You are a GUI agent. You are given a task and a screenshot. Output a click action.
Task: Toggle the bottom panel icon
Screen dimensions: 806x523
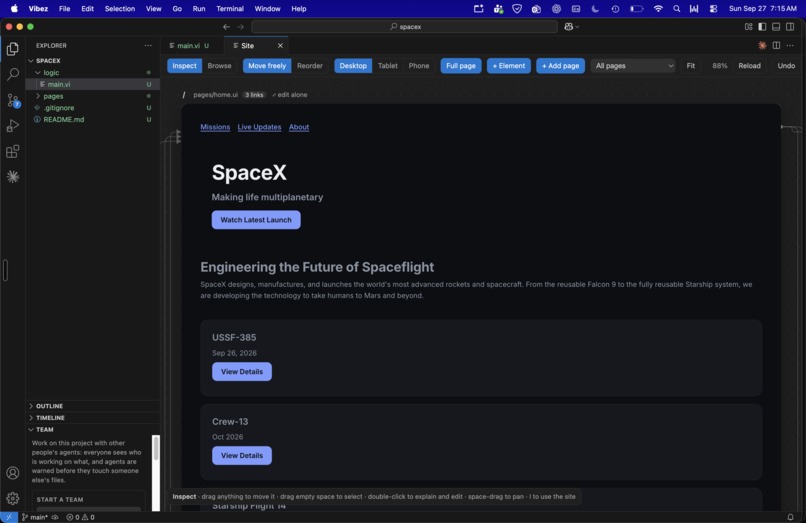776,27
